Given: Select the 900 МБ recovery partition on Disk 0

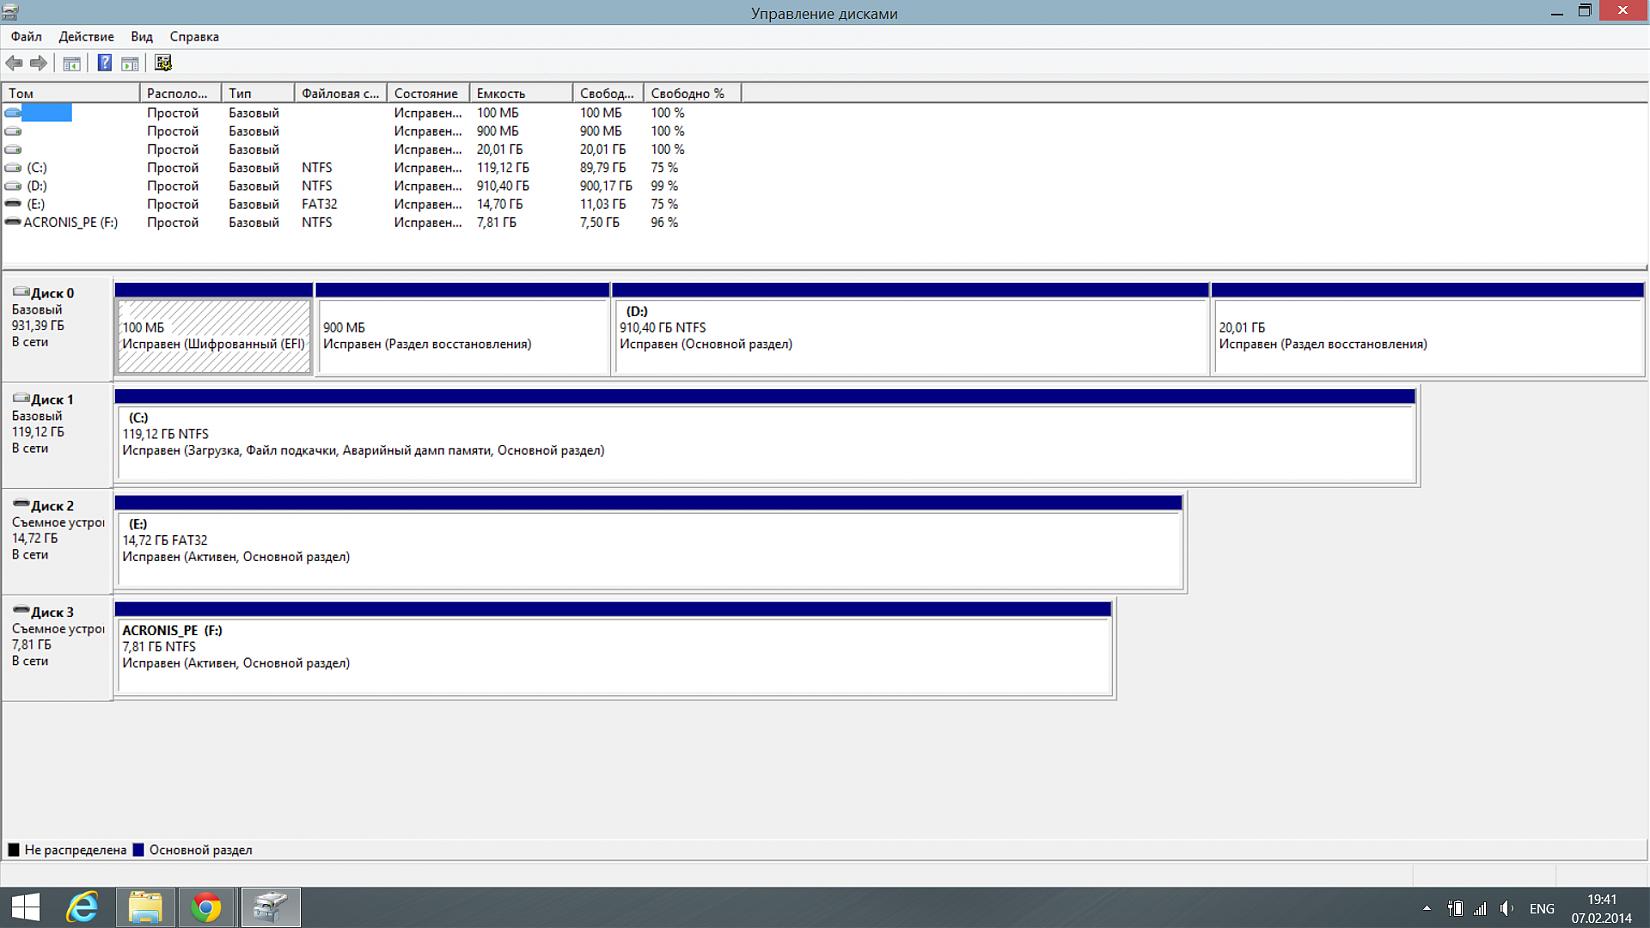Looking at the screenshot, I should [462, 329].
